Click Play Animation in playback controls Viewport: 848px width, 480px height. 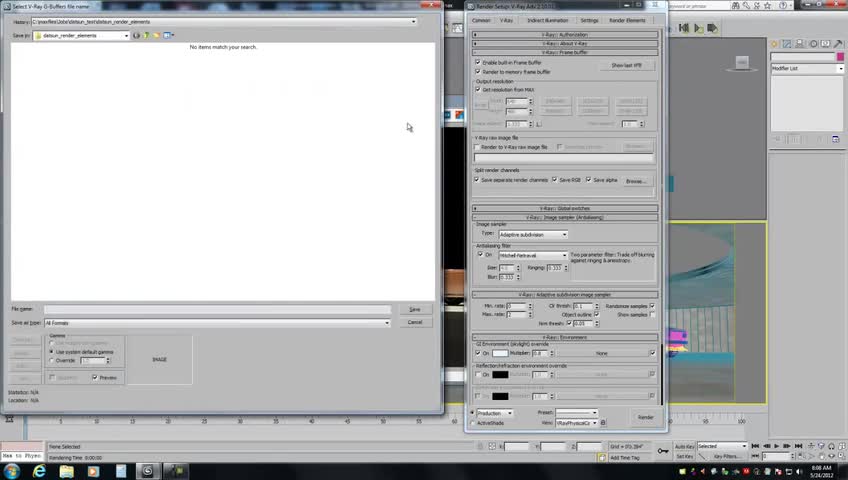[777, 446]
